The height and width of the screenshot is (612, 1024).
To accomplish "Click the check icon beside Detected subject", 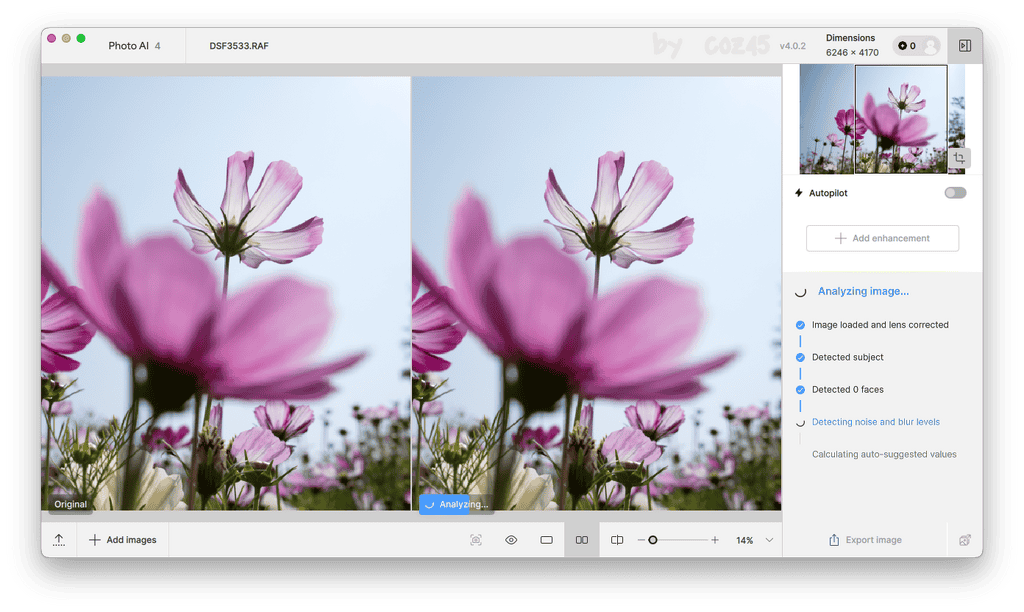I will pos(800,357).
